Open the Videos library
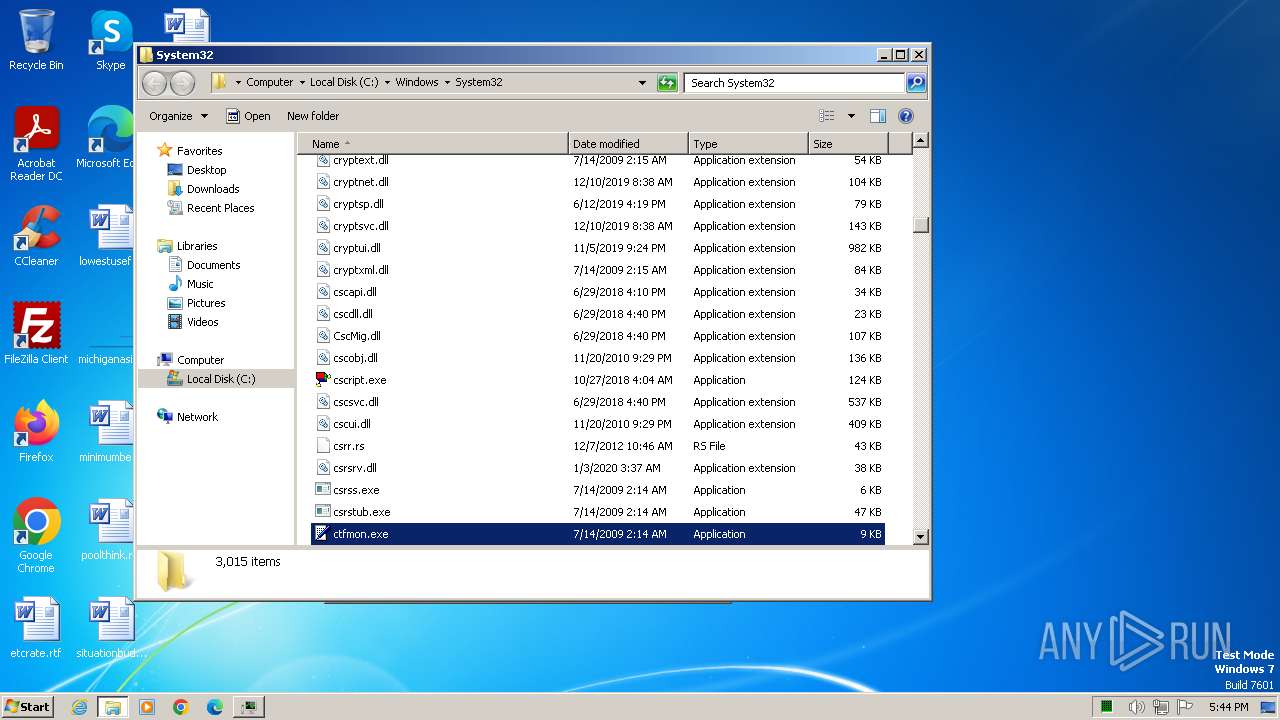1280x720 pixels. click(x=202, y=322)
